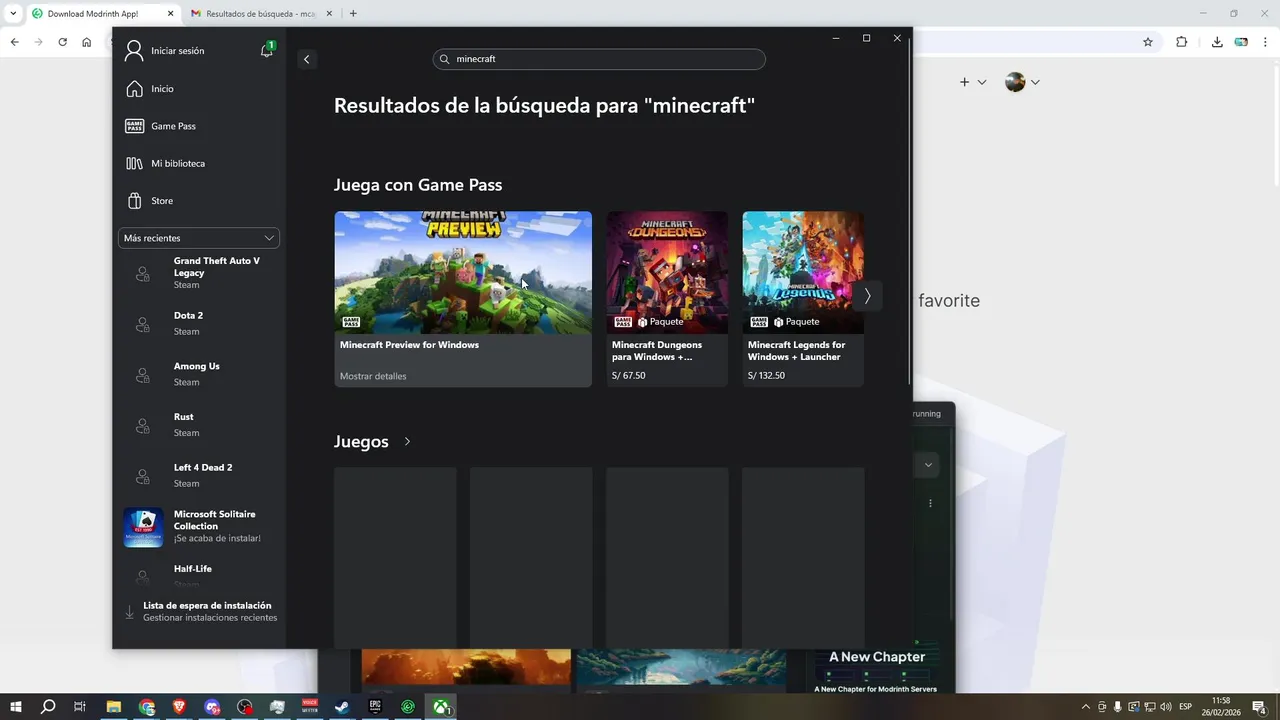Open Chrome three-dot menu

pos(1265,42)
